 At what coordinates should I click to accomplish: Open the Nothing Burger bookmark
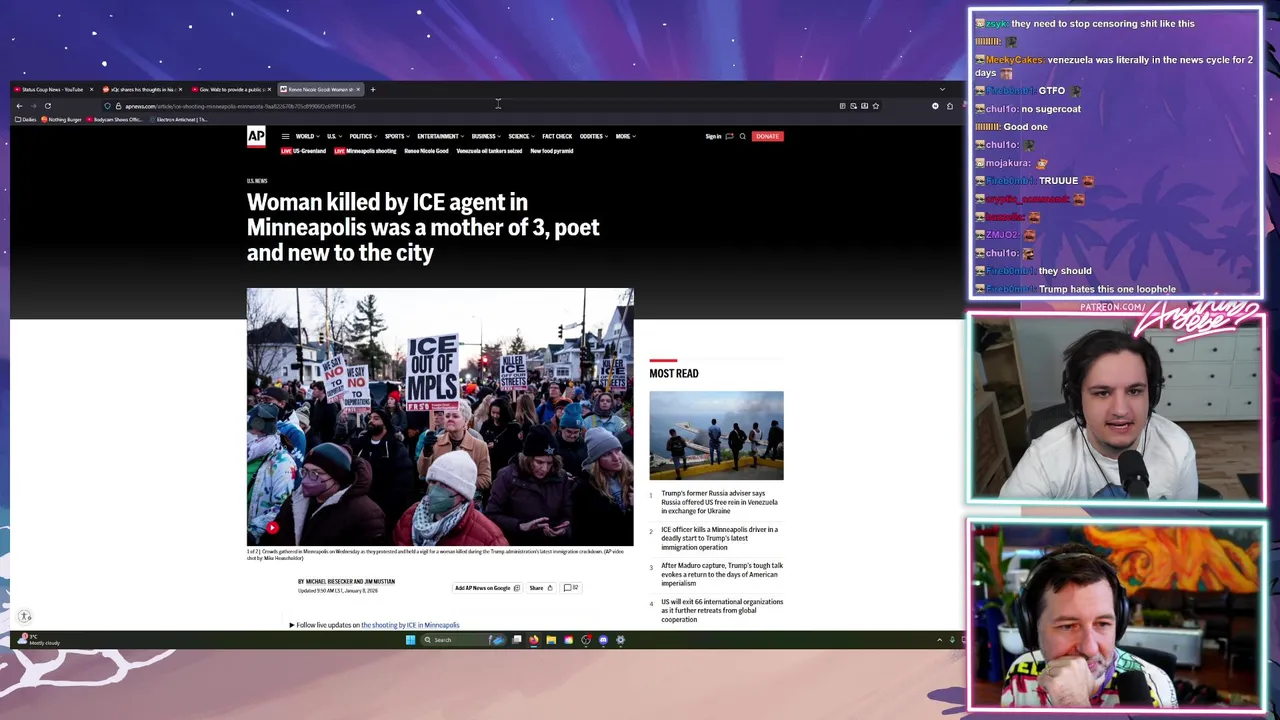pos(61,120)
